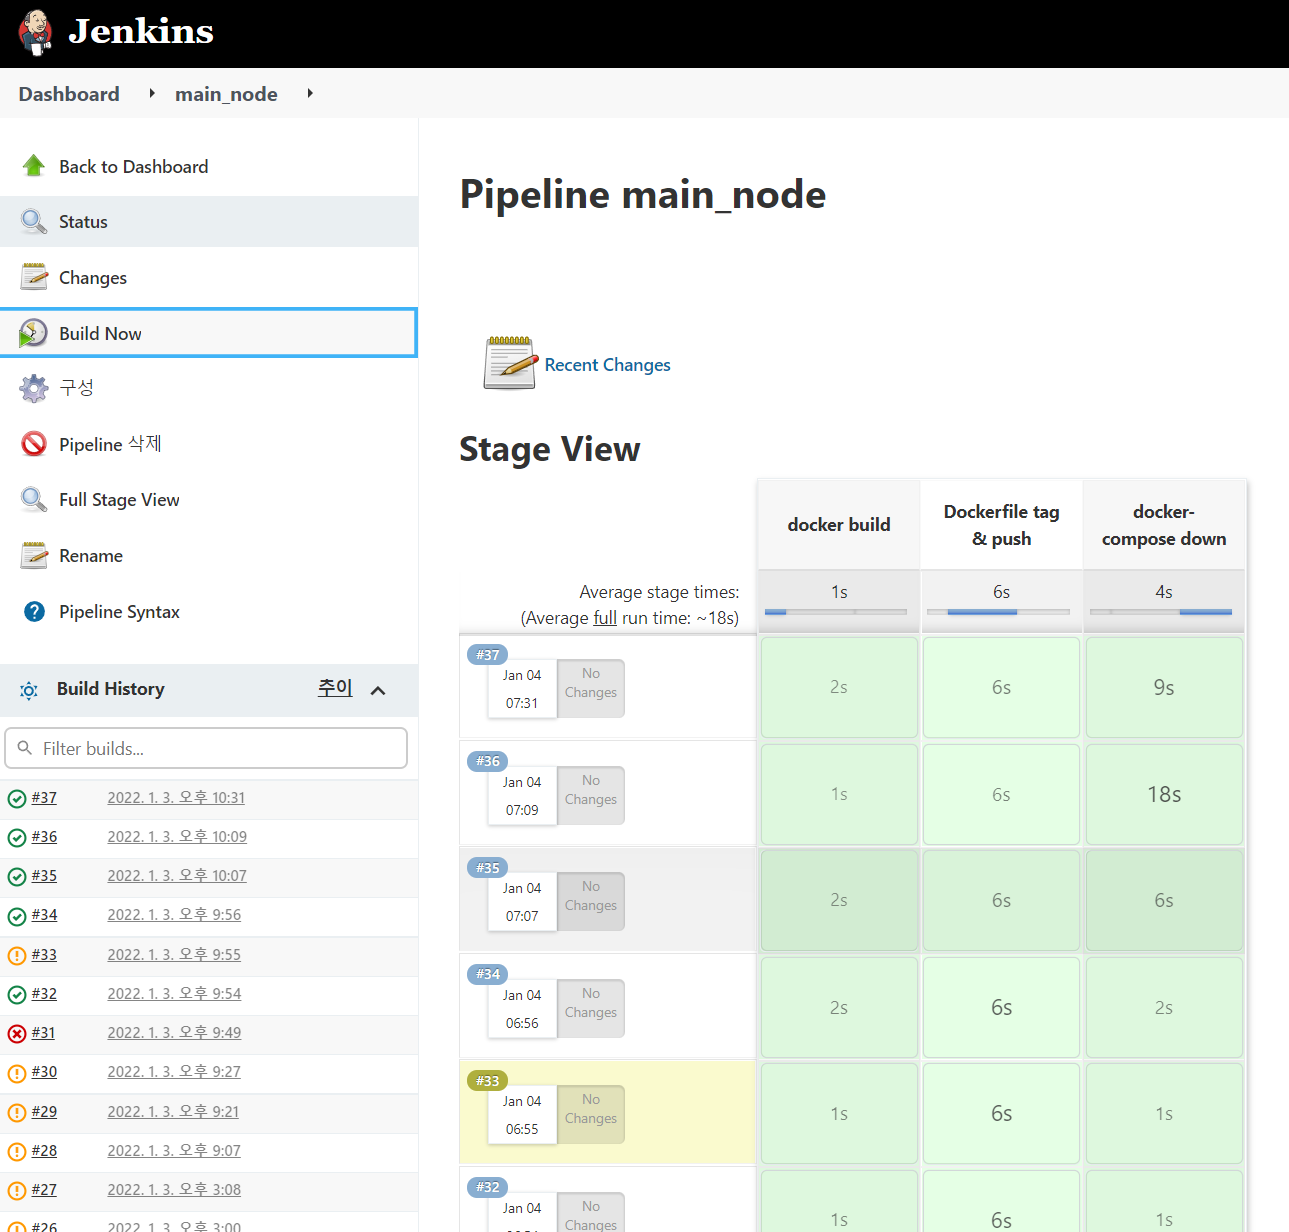The height and width of the screenshot is (1232, 1289).
Task: Click the Recent Changes notepad icon
Action: (x=510, y=363)
